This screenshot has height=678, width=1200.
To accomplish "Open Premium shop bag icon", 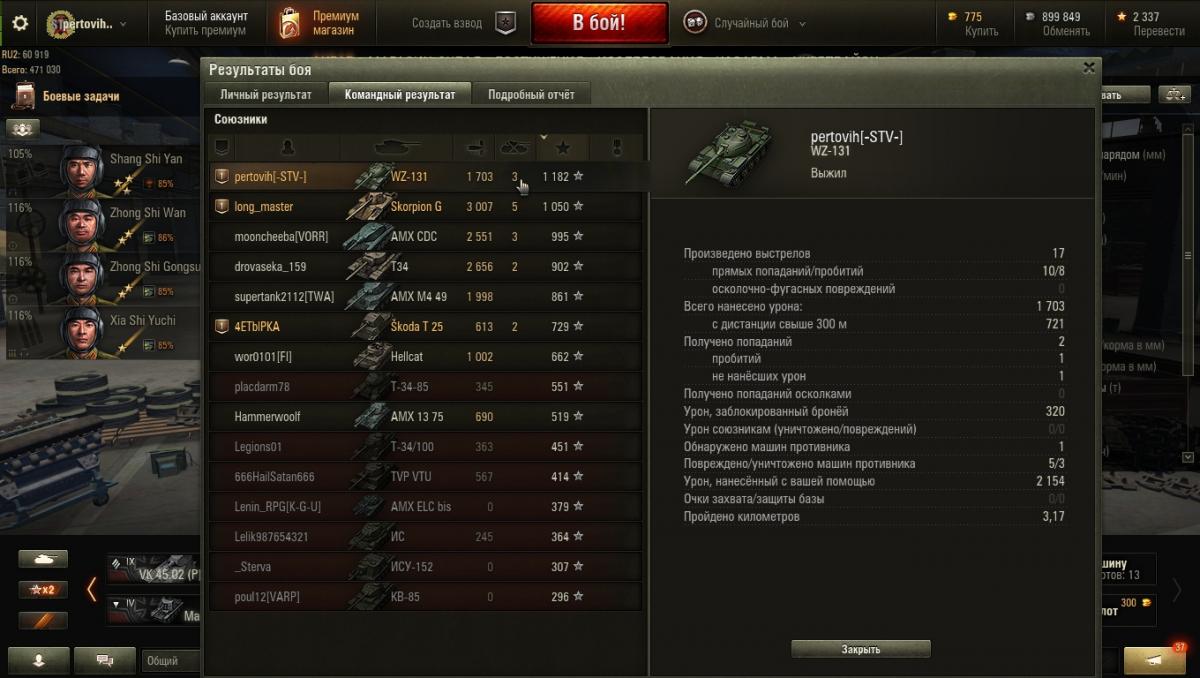I will [290, 23].
